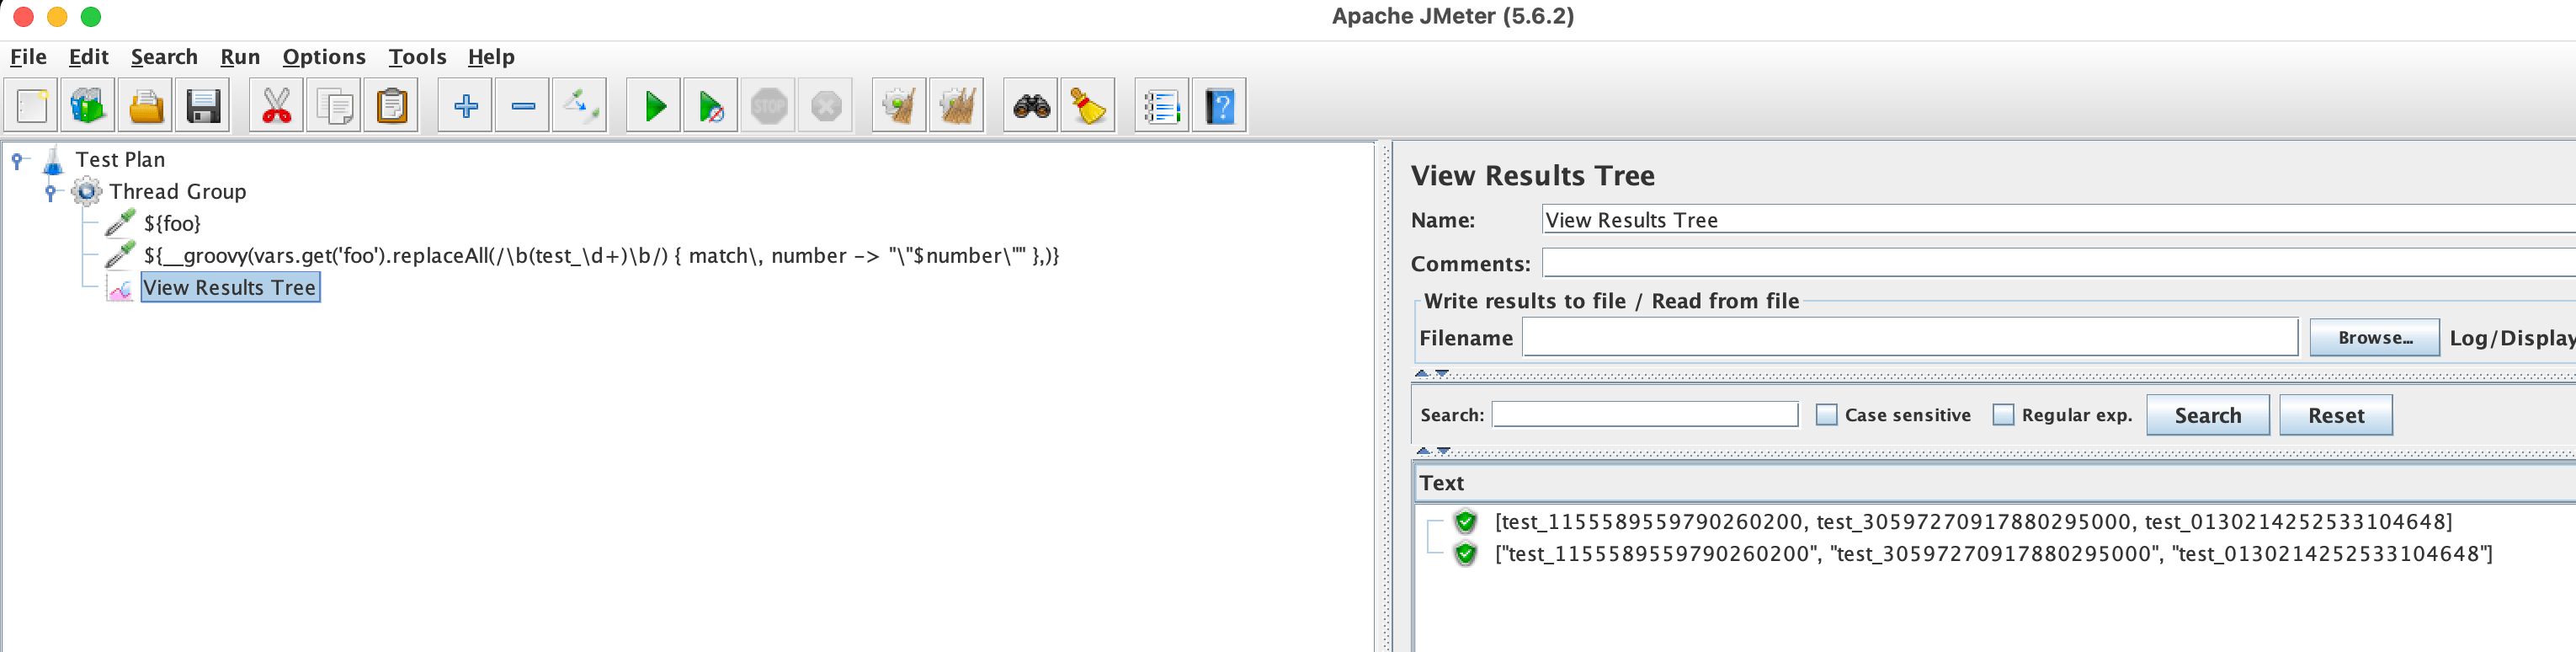Open the Tools menu

click(417, 57)
